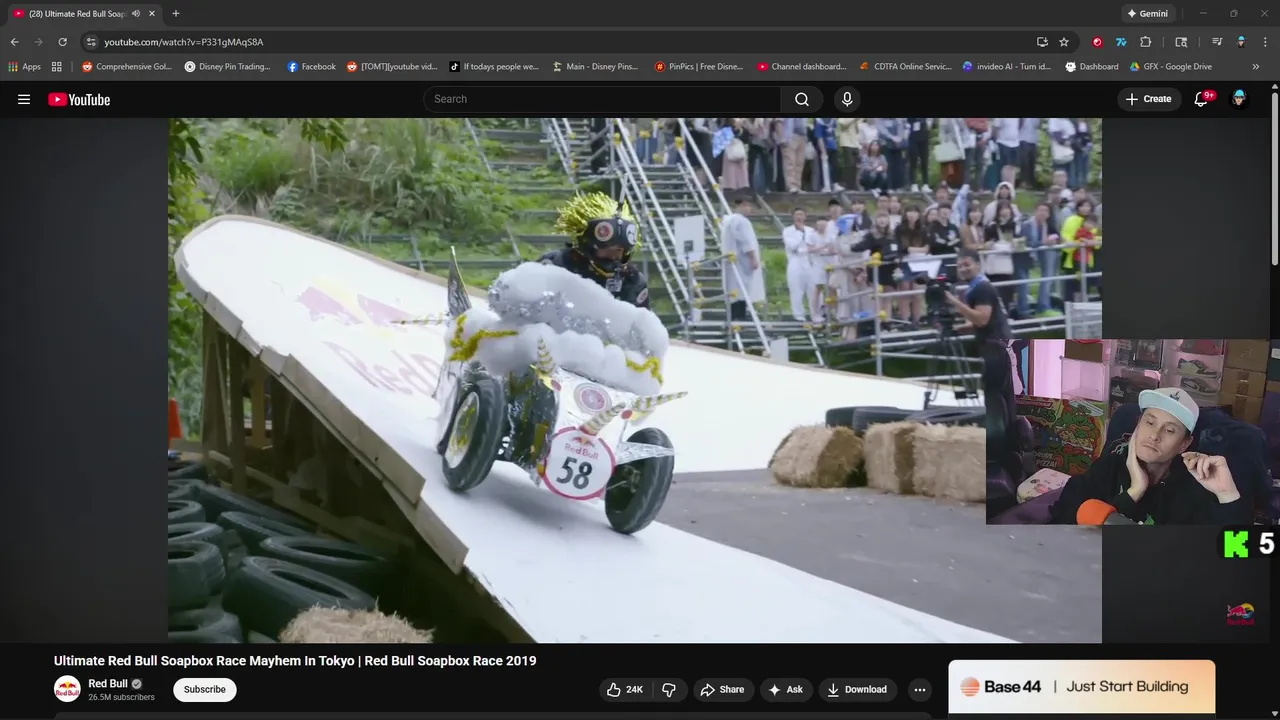This screenshot has height=720, width=1280.
Task: Reload the current page
Action: point(62,42)
